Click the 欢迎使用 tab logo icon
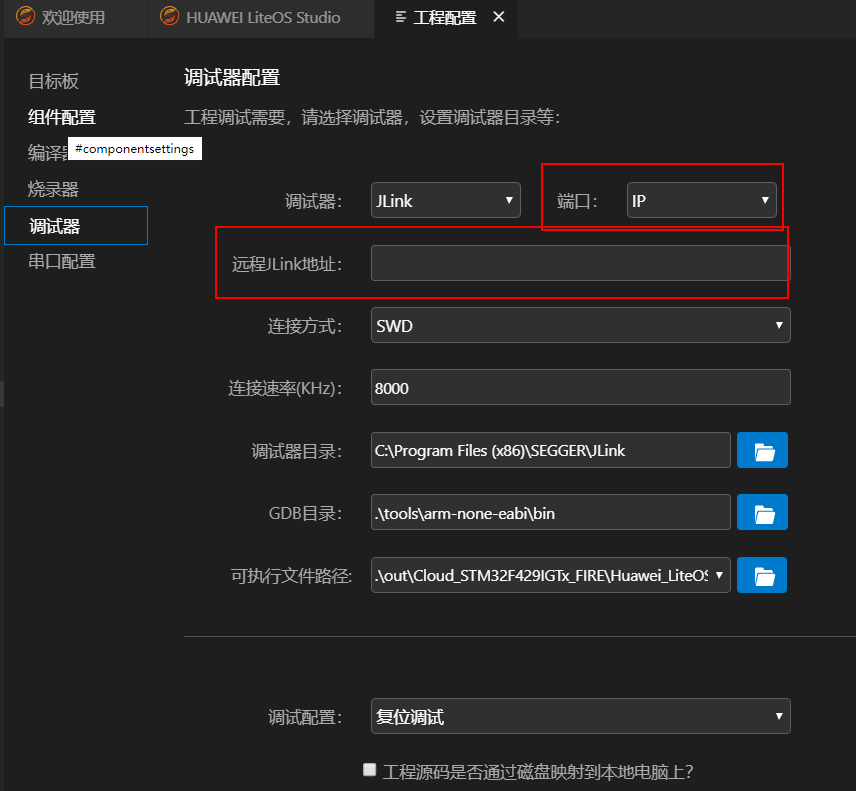 (25, 16)
